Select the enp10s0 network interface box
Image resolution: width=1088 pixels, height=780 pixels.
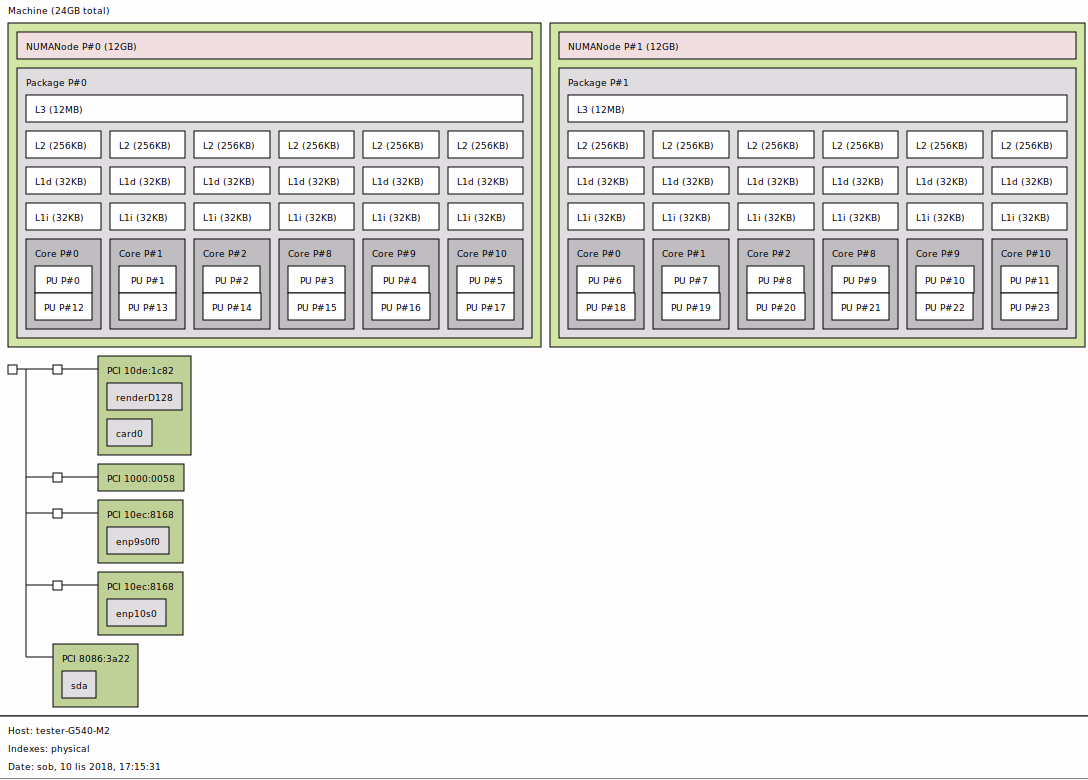[136, 614]
